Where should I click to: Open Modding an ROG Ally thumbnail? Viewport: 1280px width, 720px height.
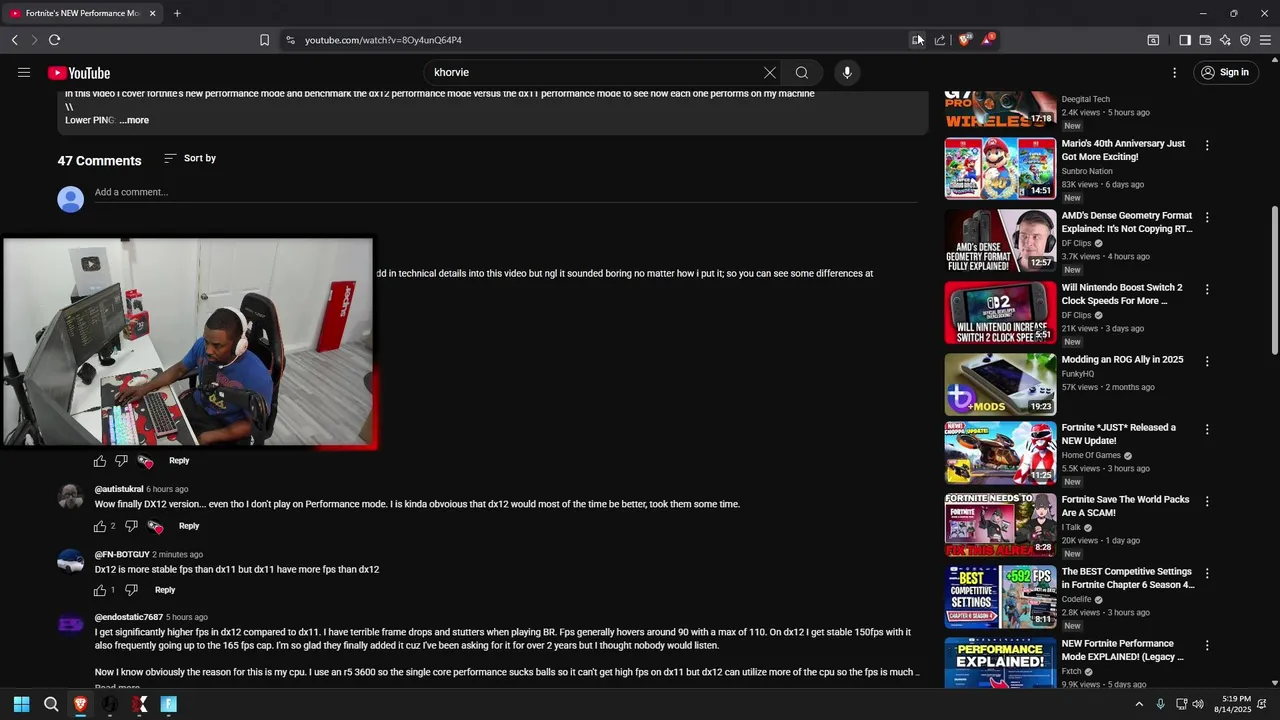1000,384
